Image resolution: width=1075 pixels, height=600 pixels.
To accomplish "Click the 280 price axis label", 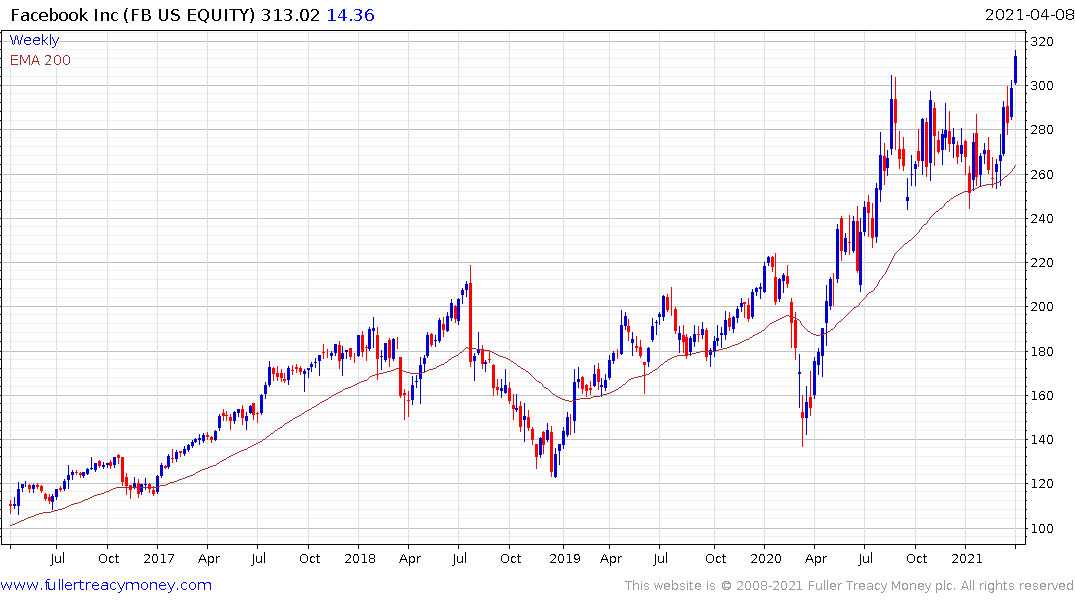I will (1042, 130).
